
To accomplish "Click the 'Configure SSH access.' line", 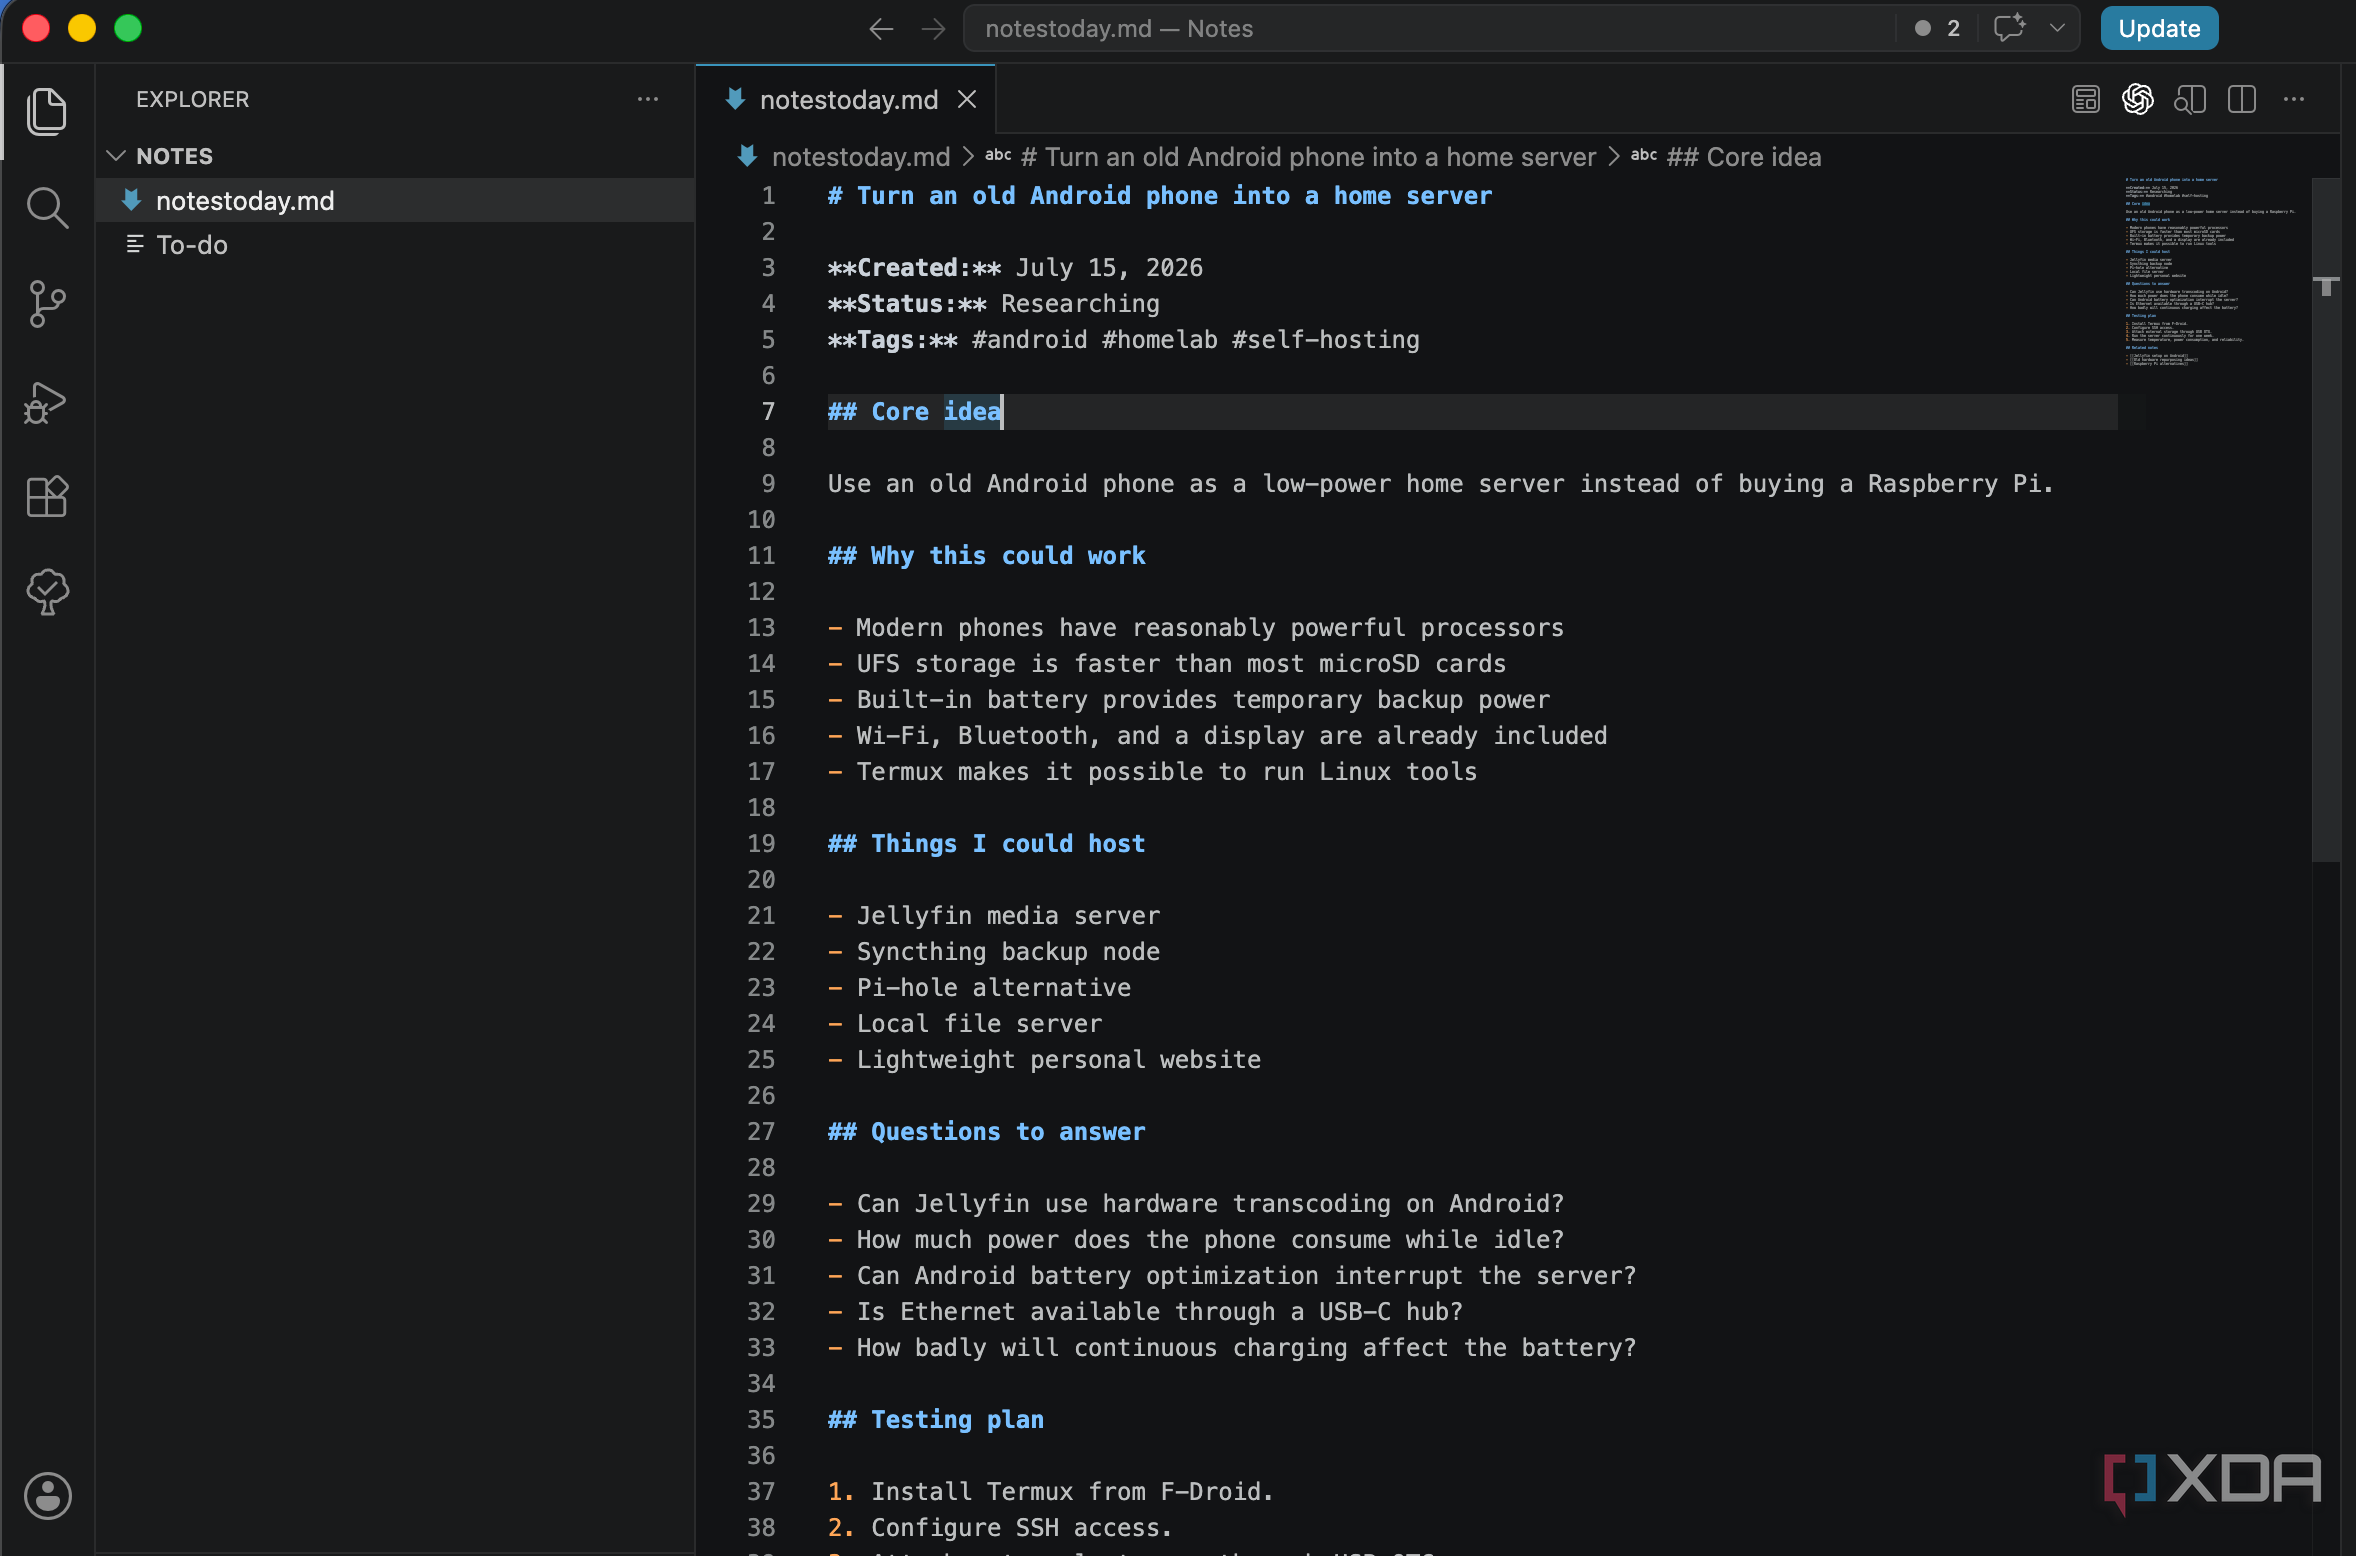I will [x=1000, y=1528].
